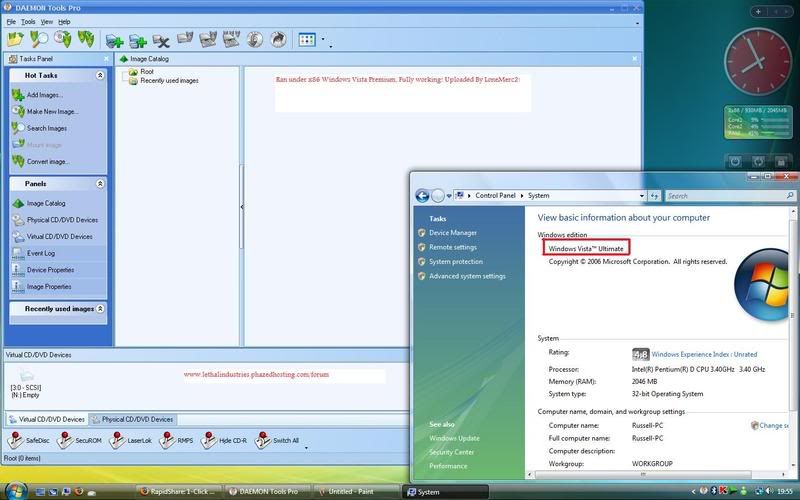Click Windows Update under See also
This screenshot has height=500, width=800.
click(454, 438)
